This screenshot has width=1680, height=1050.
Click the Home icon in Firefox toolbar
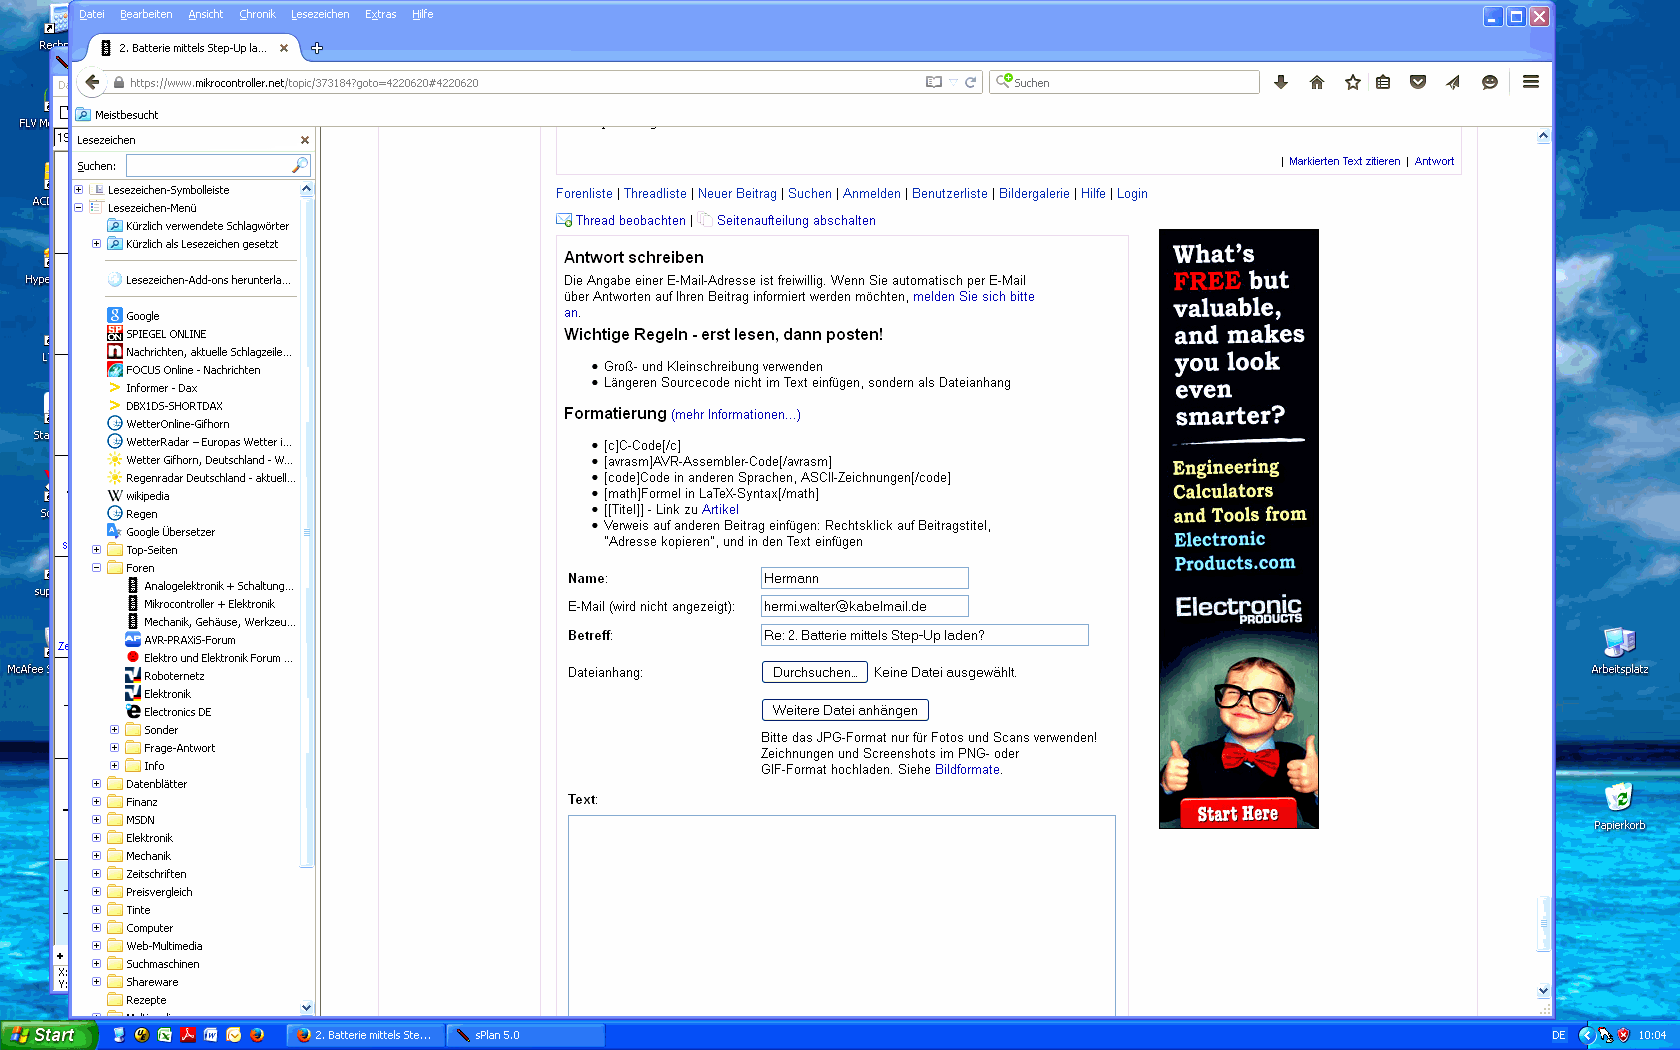(x=1317, y=82)
